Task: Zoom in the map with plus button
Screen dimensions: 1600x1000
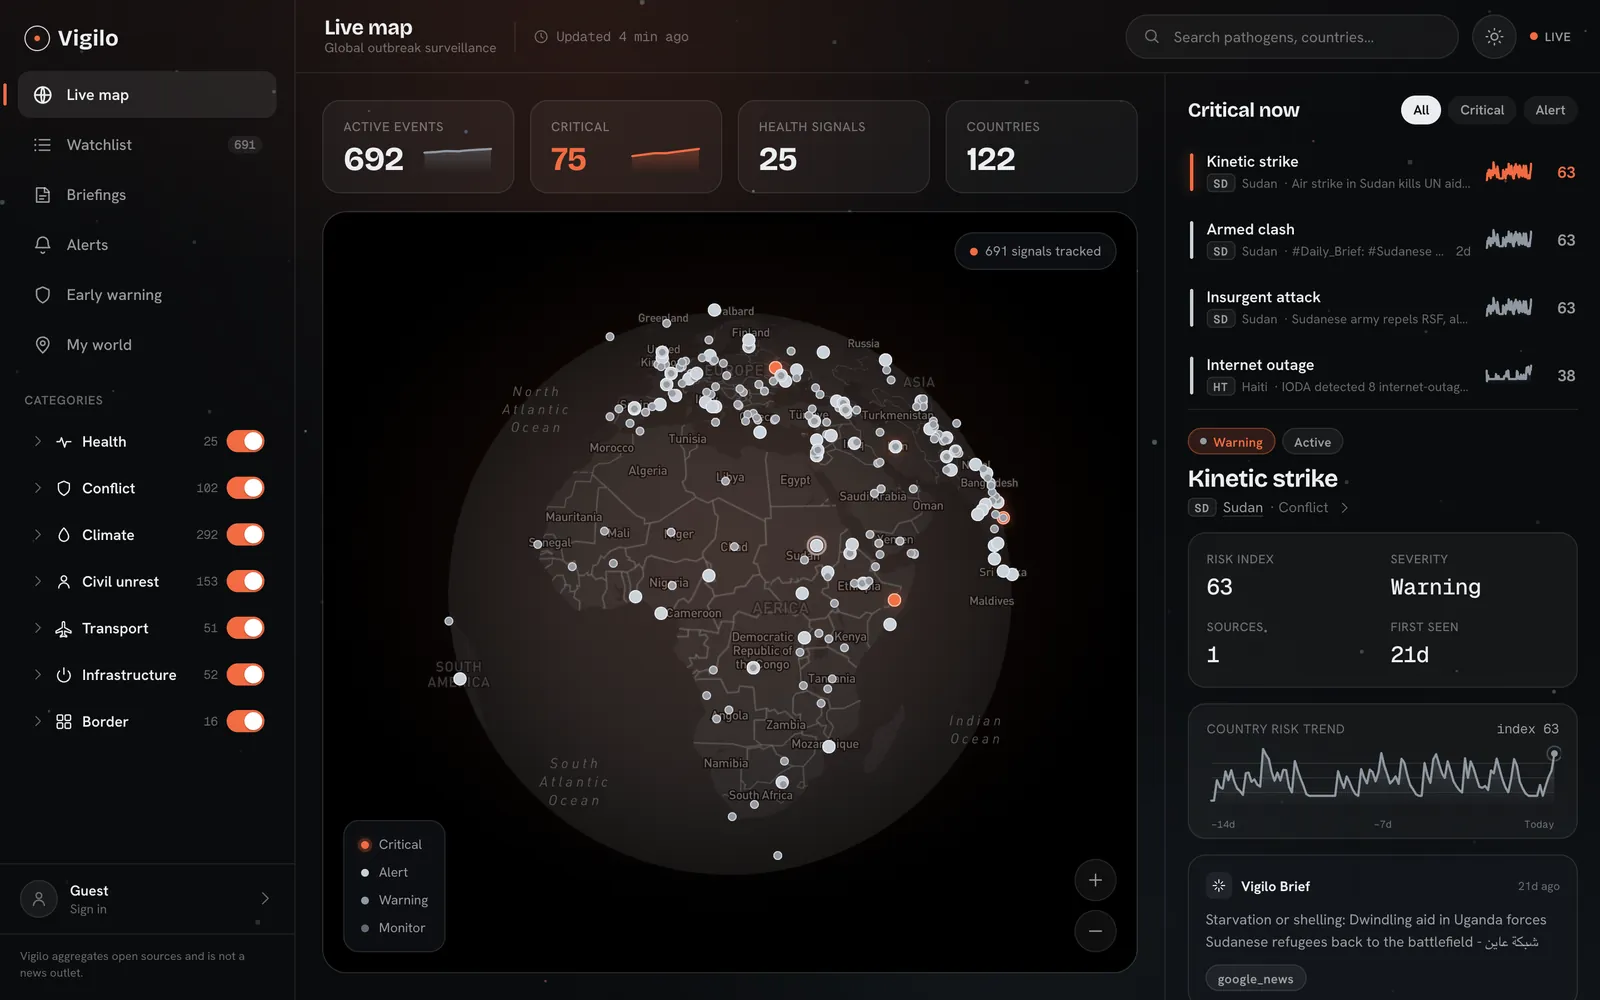Action: pyautogui.click(x=1095, y=880)
